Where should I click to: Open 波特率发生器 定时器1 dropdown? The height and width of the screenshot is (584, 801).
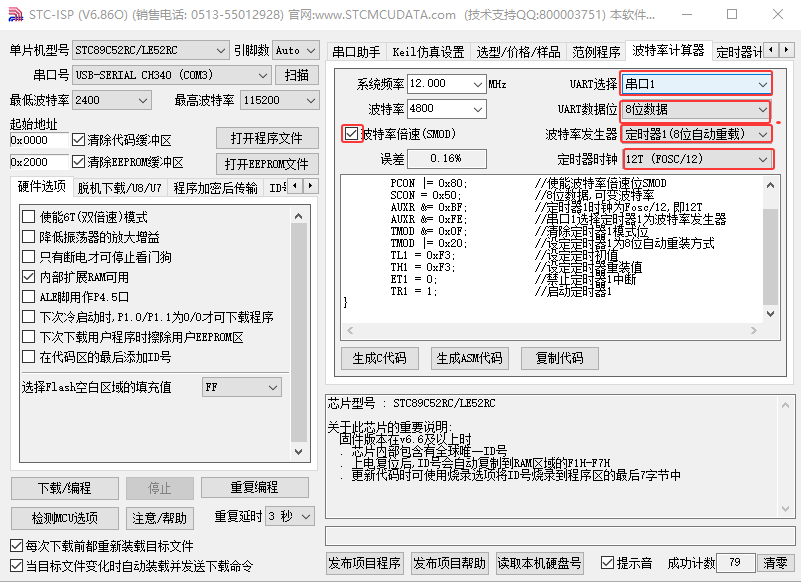pos(696,134)
